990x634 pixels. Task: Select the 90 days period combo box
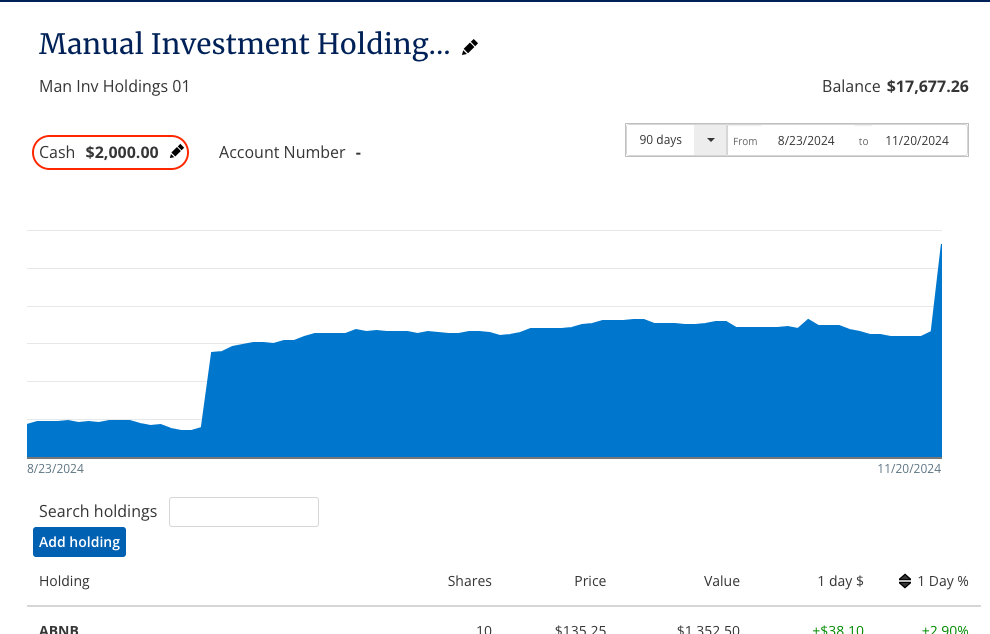(x=676, y=140)
